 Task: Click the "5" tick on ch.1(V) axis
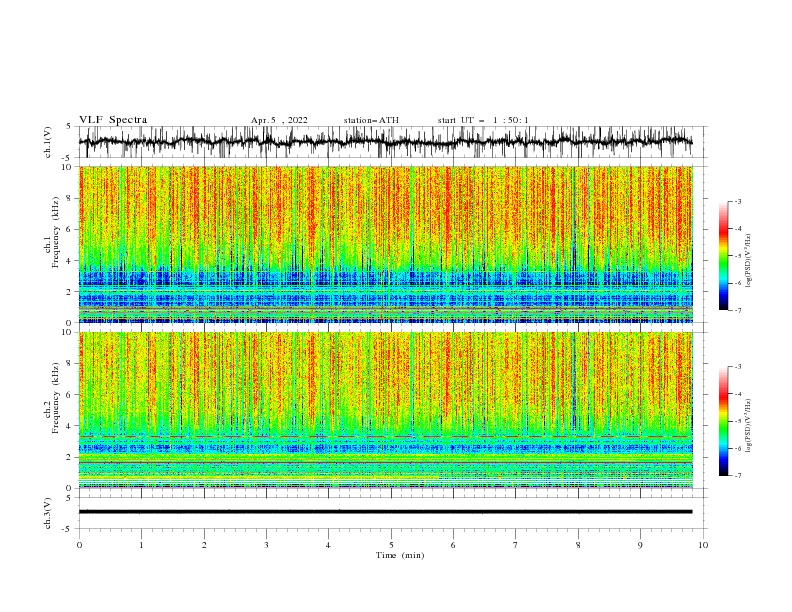coord(69,126)
